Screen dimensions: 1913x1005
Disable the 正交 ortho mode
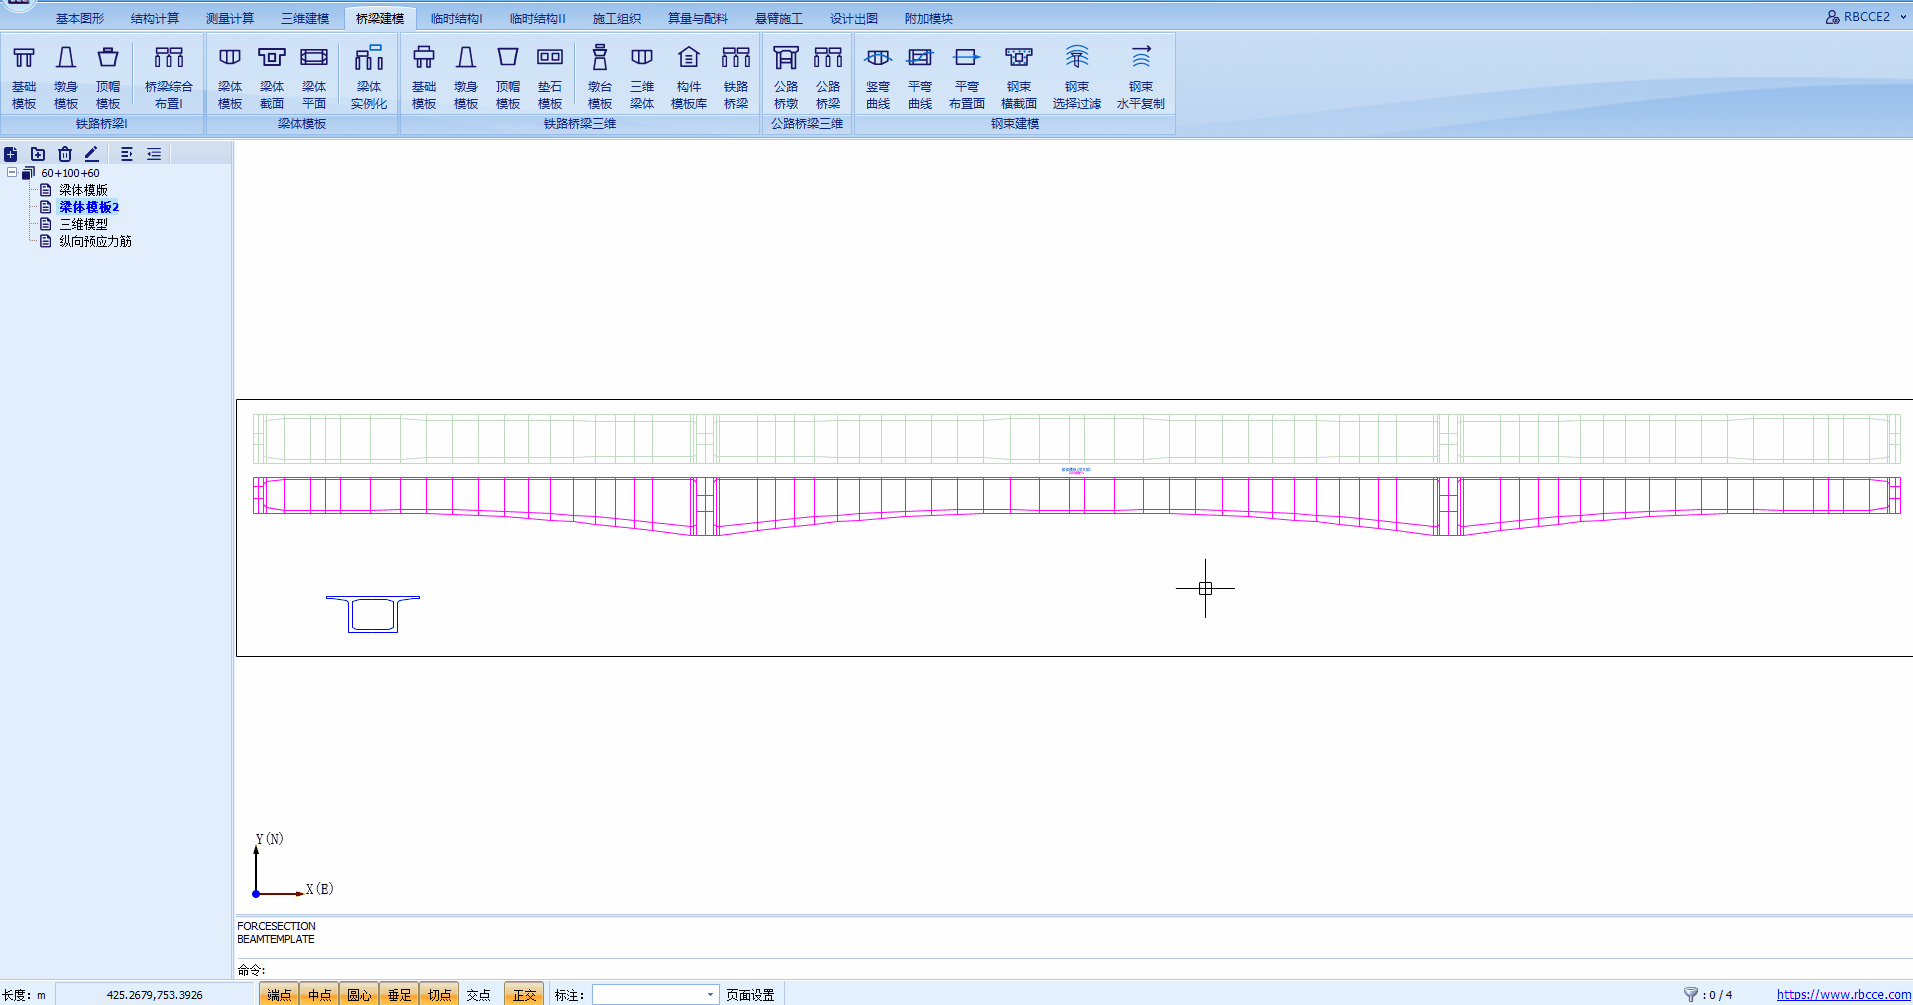tap(524, 994)
